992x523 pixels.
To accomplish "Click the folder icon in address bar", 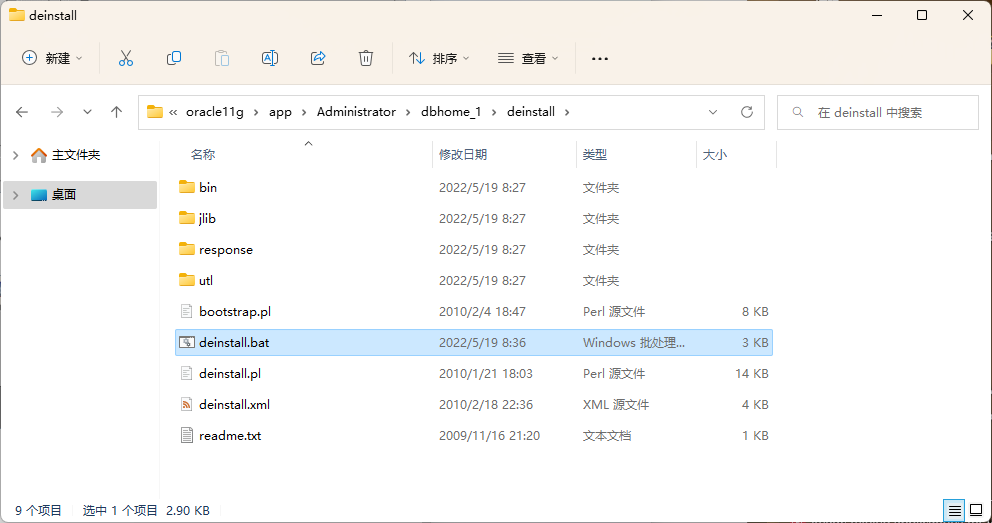I will tap(155, 112).
